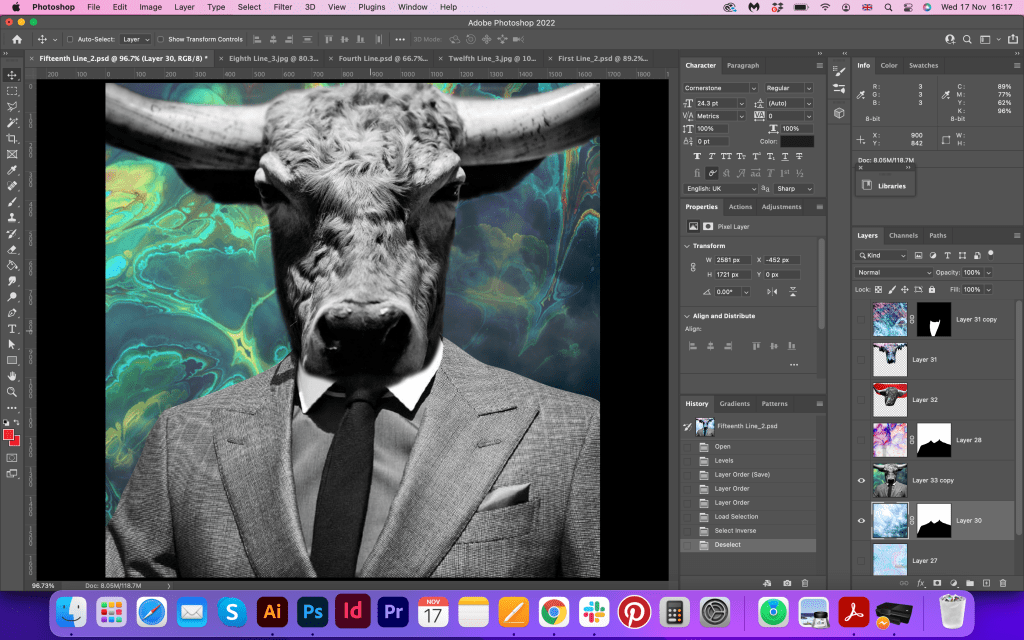Viewport: 1024px width, 640px height.
Task: Click the red foreground color swatch
Action: tap(9, 435)
